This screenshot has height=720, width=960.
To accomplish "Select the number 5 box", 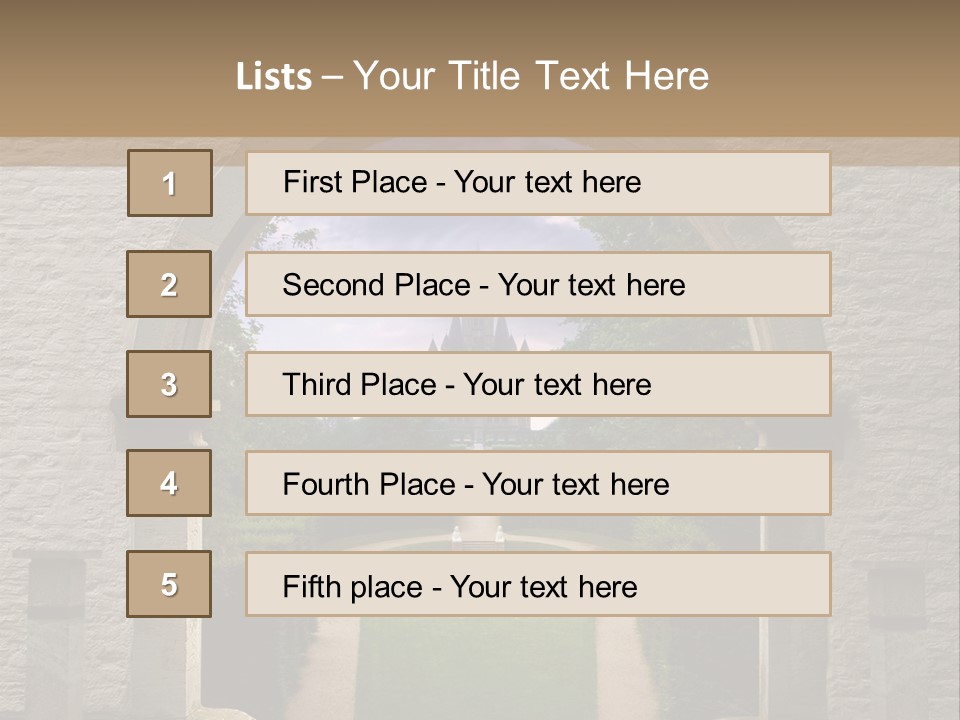I will tap(169, 584).
